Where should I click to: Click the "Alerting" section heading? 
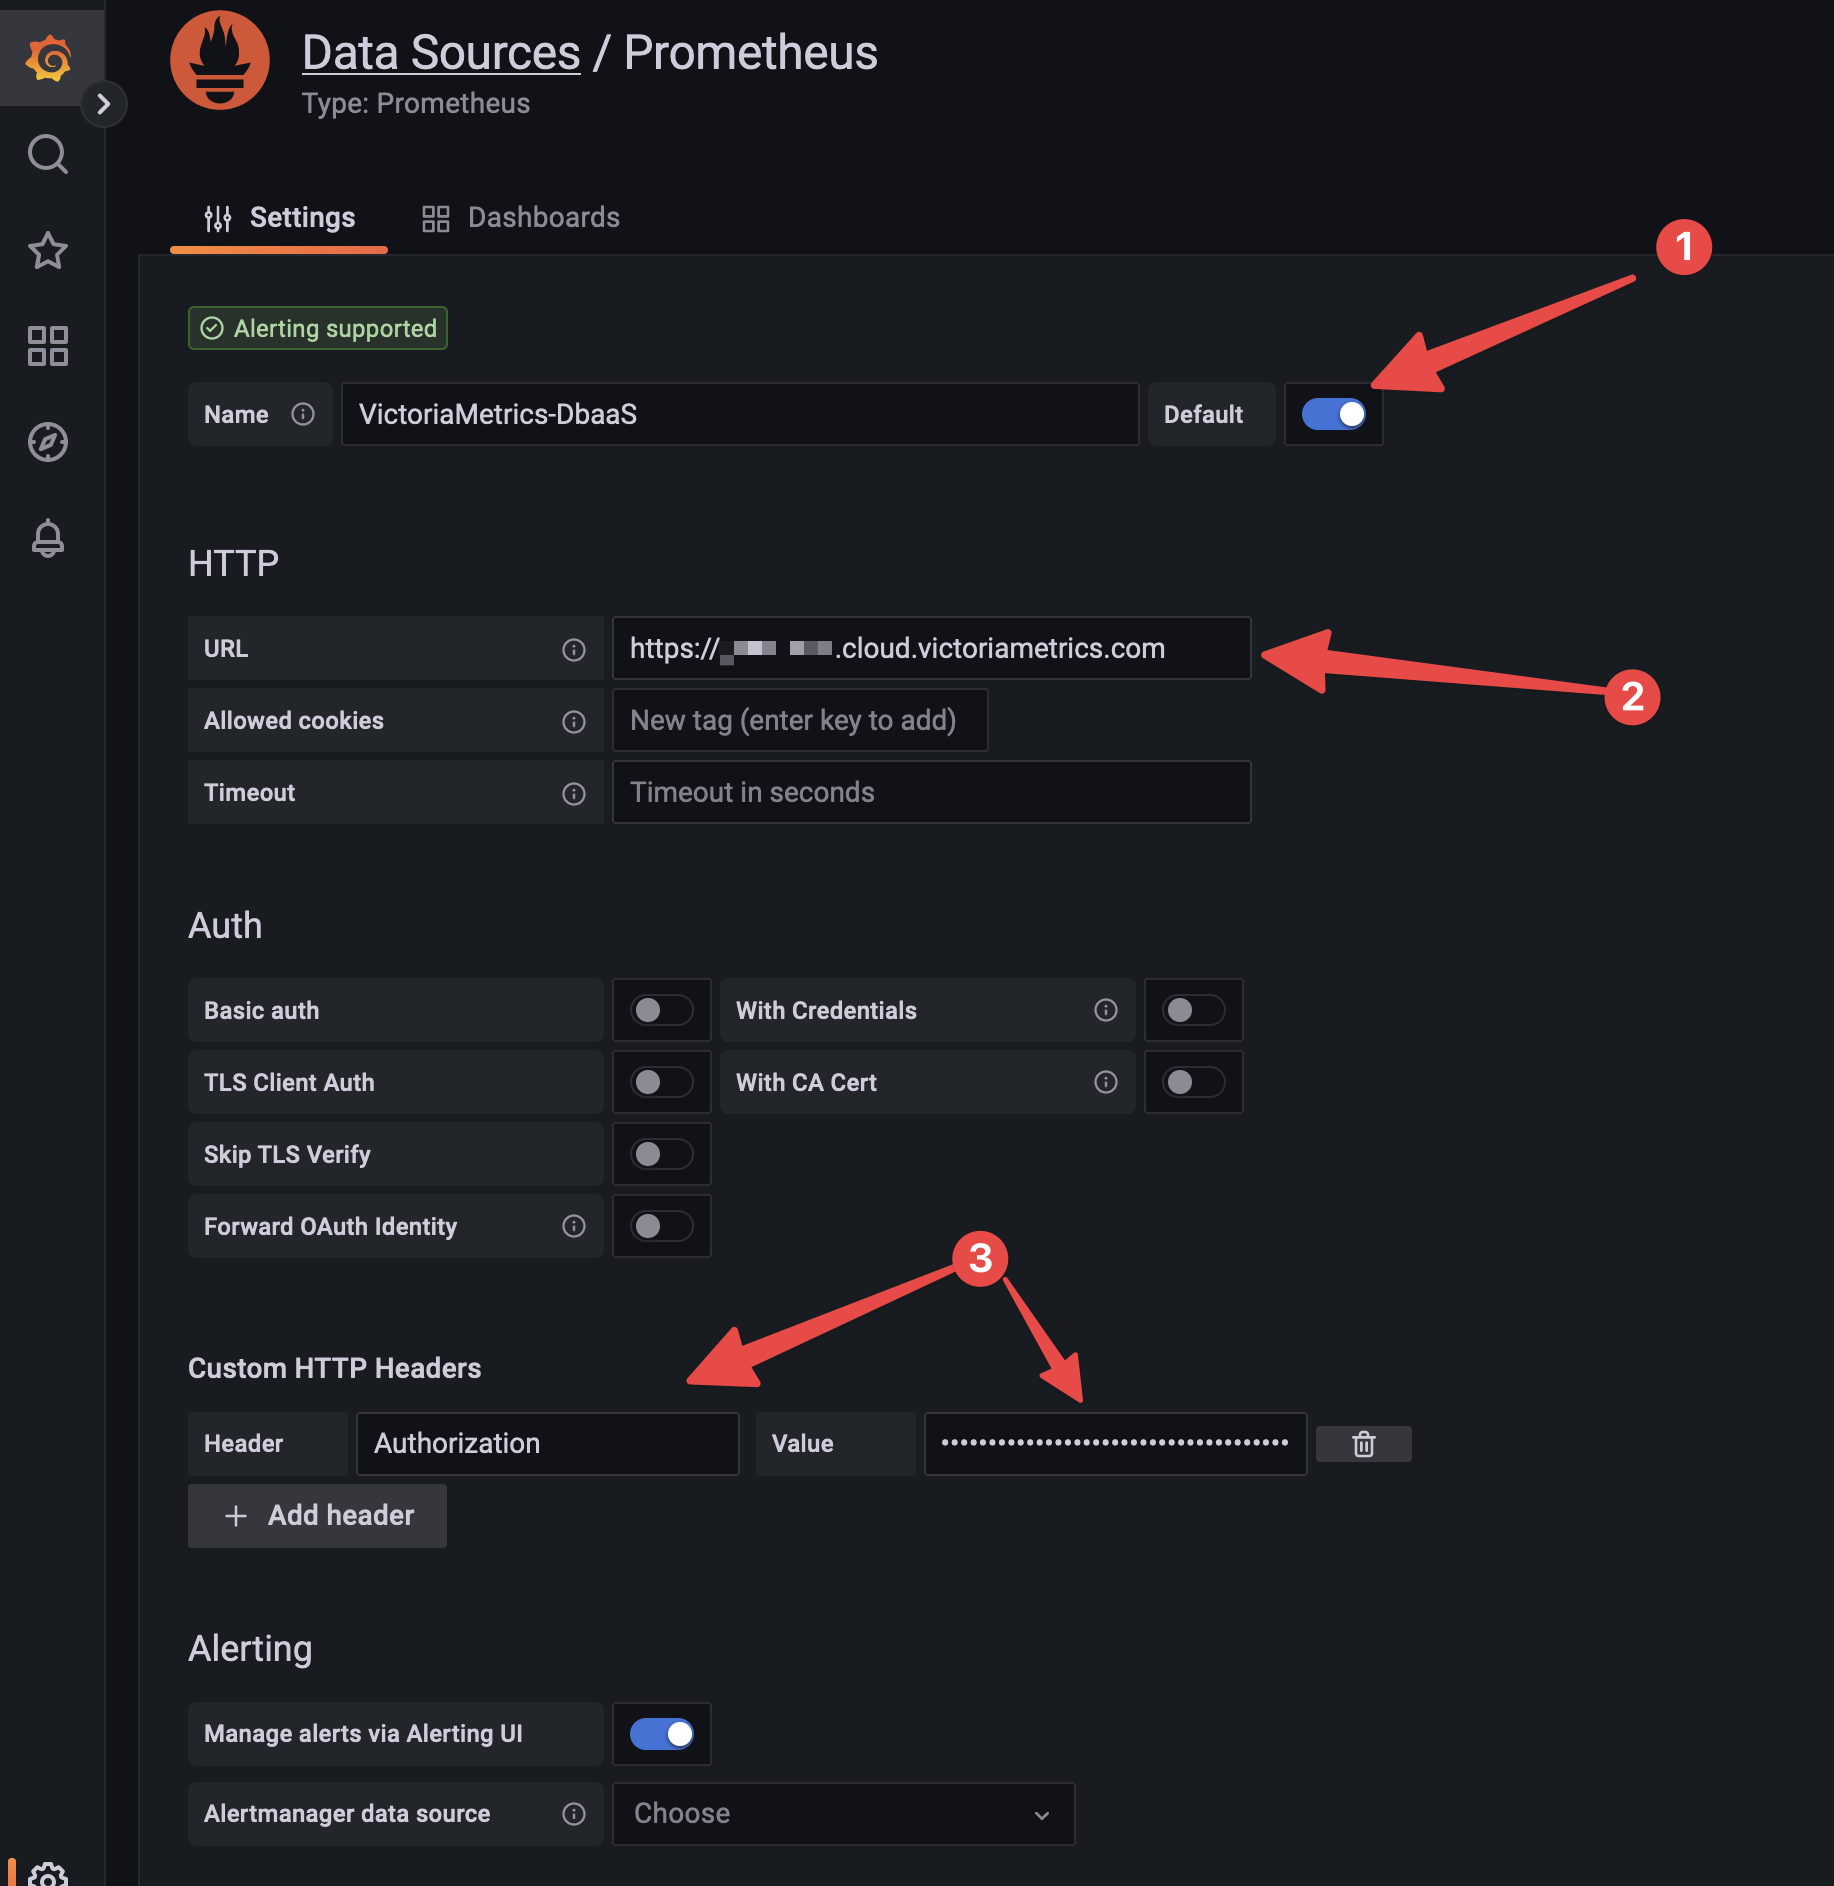tap(250, 1648)
